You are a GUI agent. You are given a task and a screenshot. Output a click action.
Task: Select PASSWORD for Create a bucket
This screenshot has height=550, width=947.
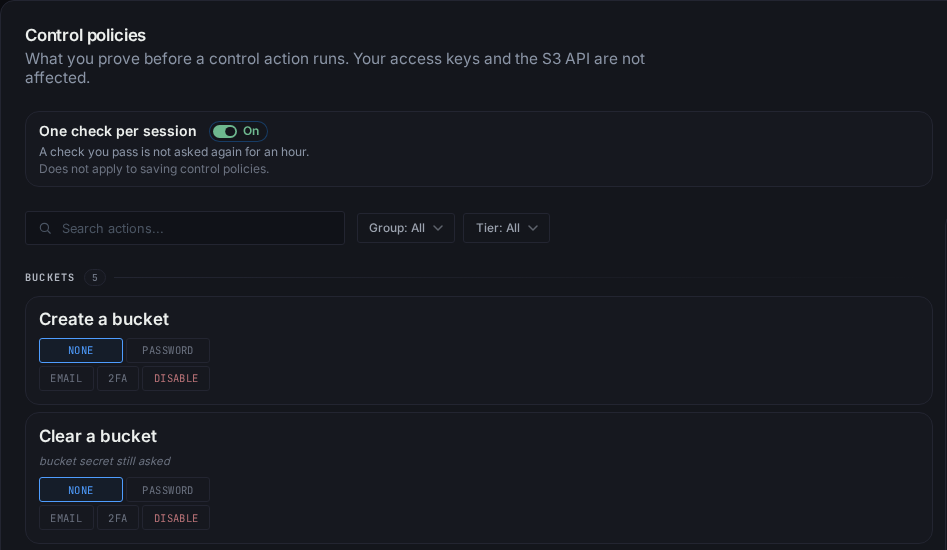click(168, 351)
